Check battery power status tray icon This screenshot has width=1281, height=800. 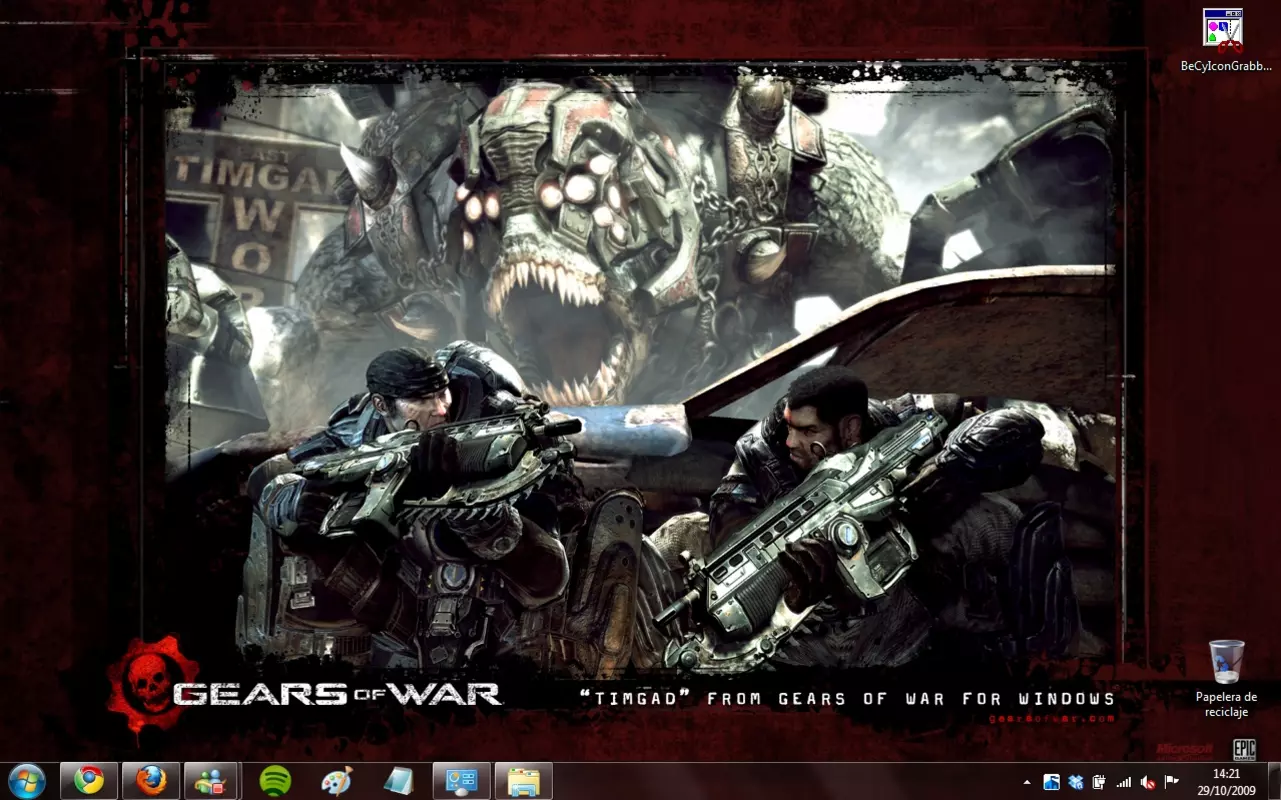[x=1099, y=782]
